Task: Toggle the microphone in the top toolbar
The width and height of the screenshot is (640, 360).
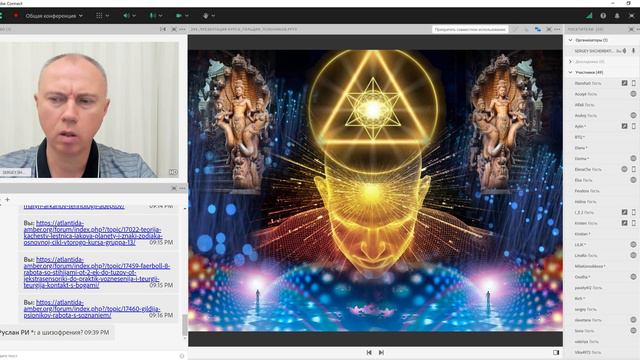Action: pos(153,16)
